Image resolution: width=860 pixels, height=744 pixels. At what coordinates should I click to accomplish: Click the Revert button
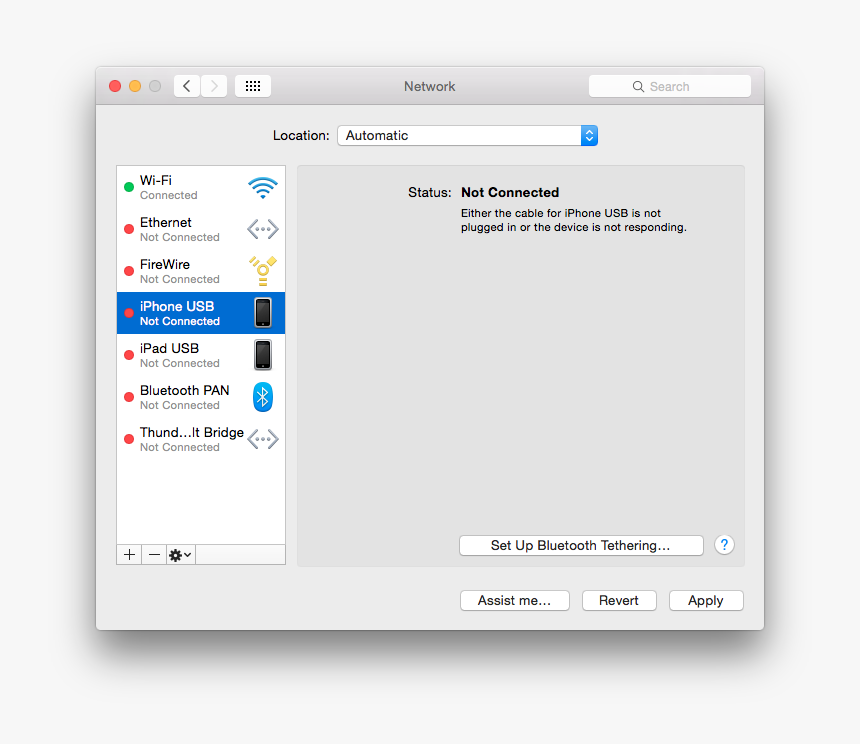(619, 600)
